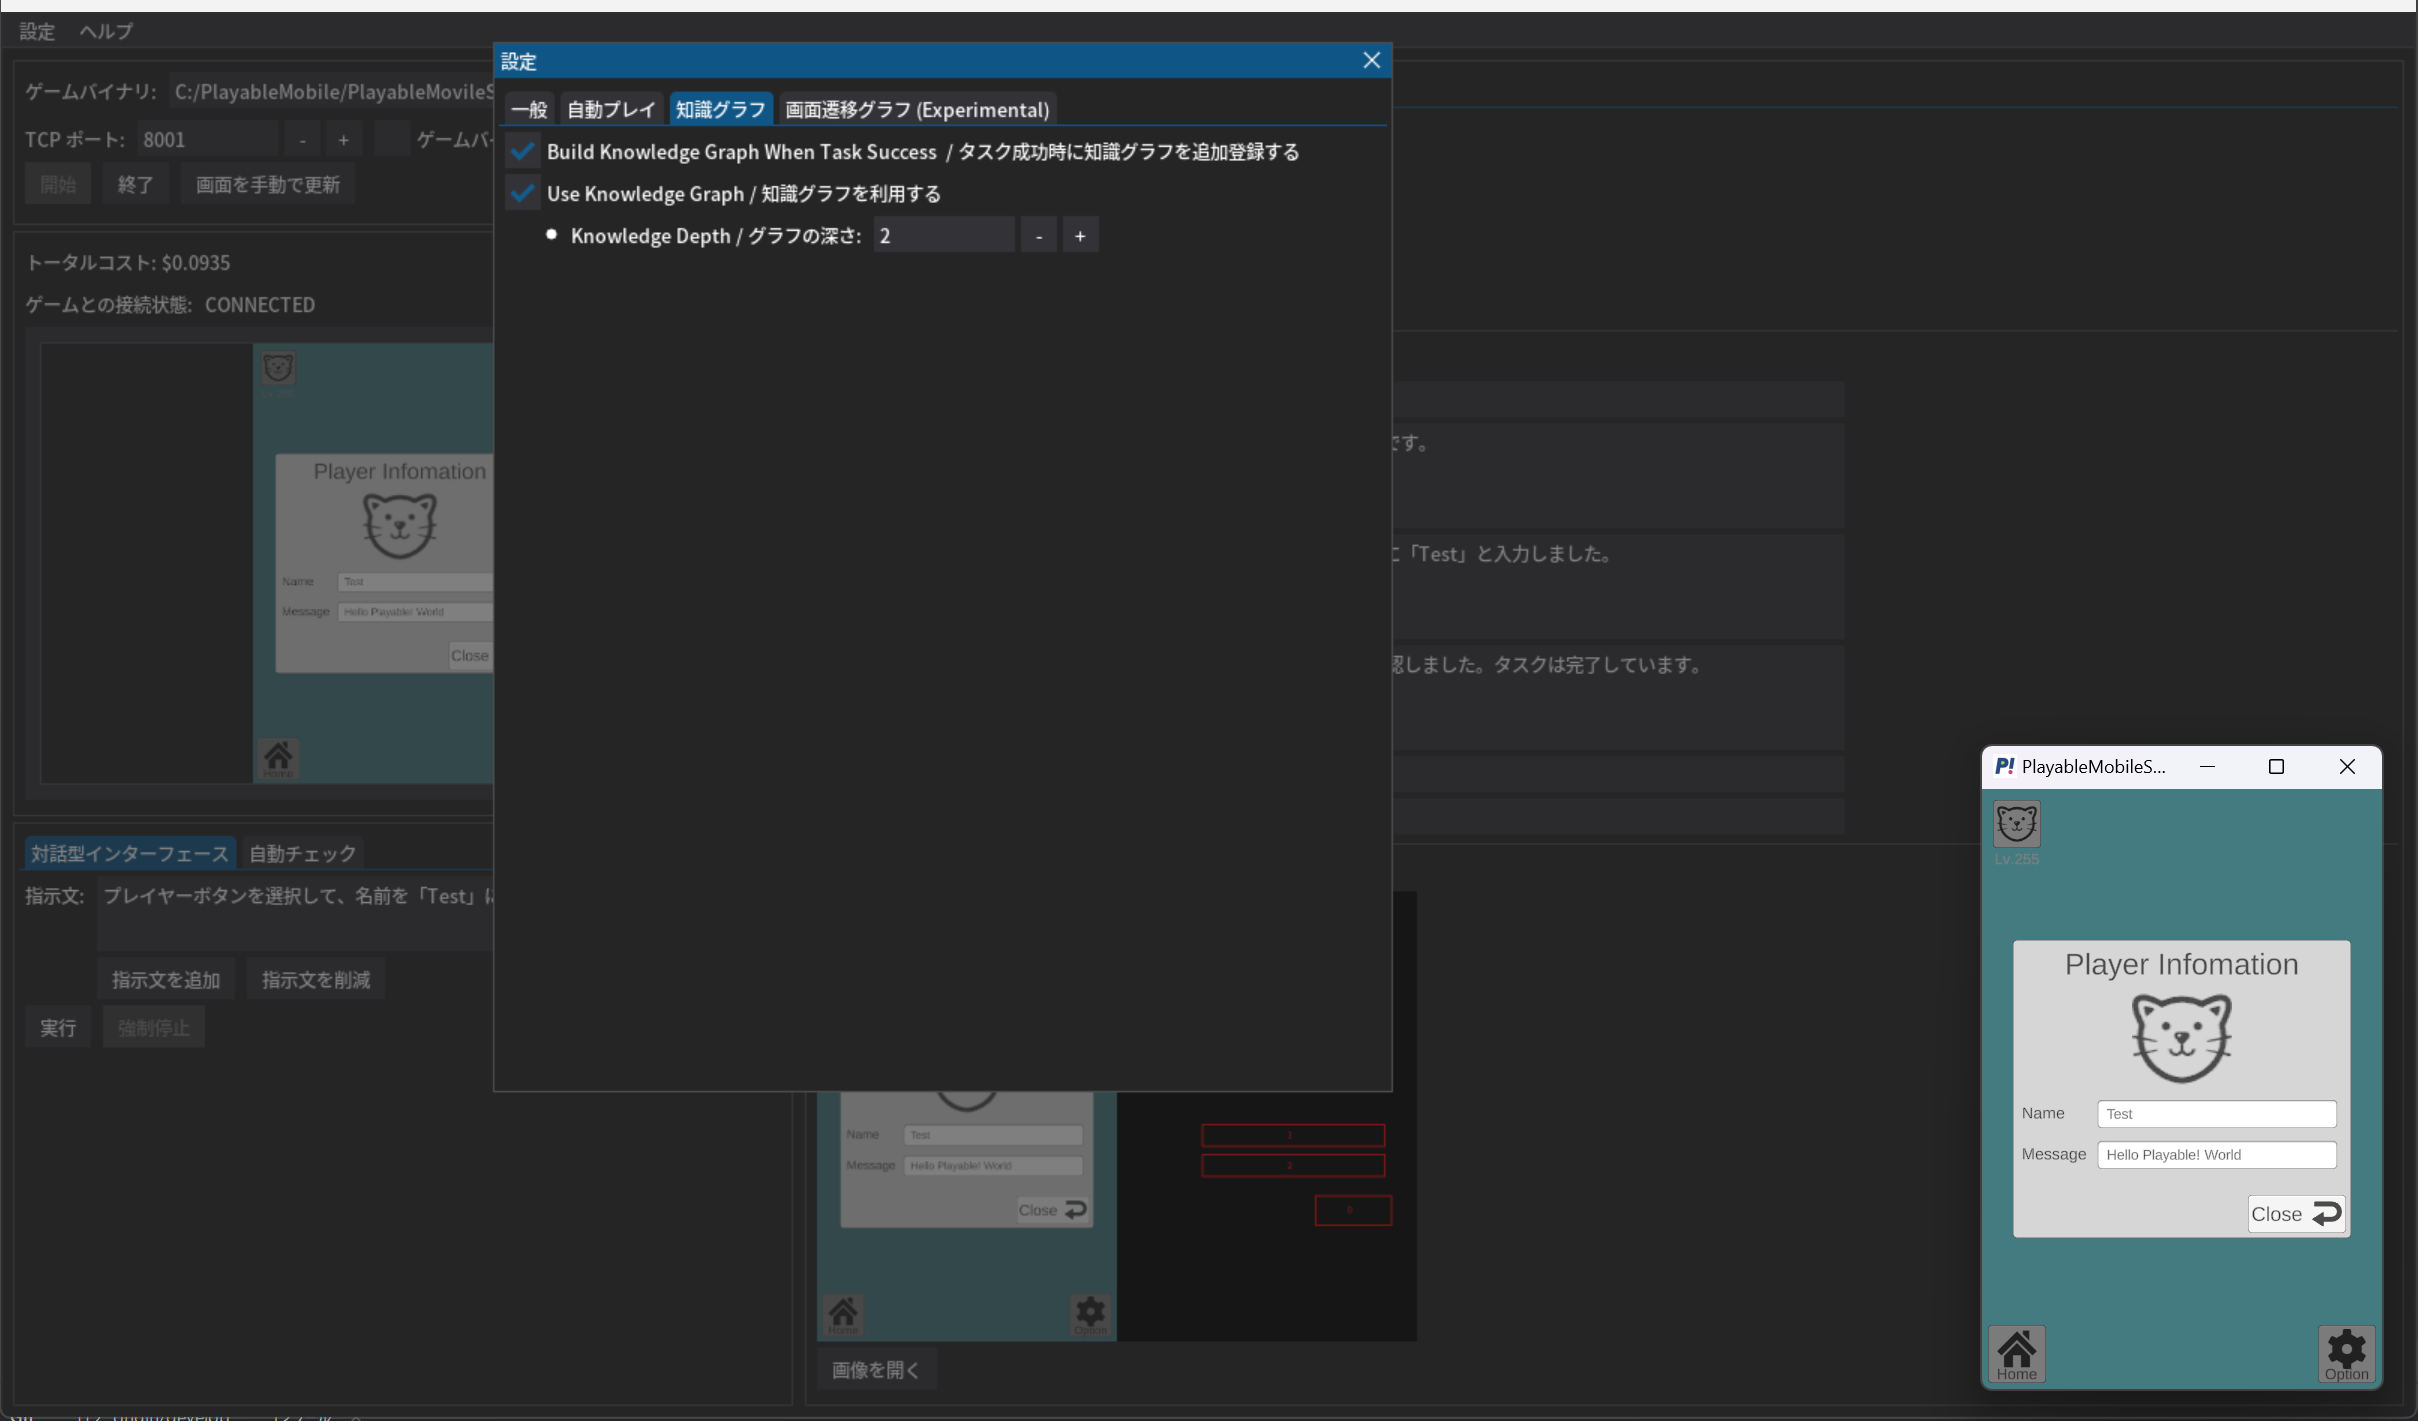Toggle the Use Knowledge Graph checkbox
Viewport: 2418px width, 1421px height.
tap(523, 193)
